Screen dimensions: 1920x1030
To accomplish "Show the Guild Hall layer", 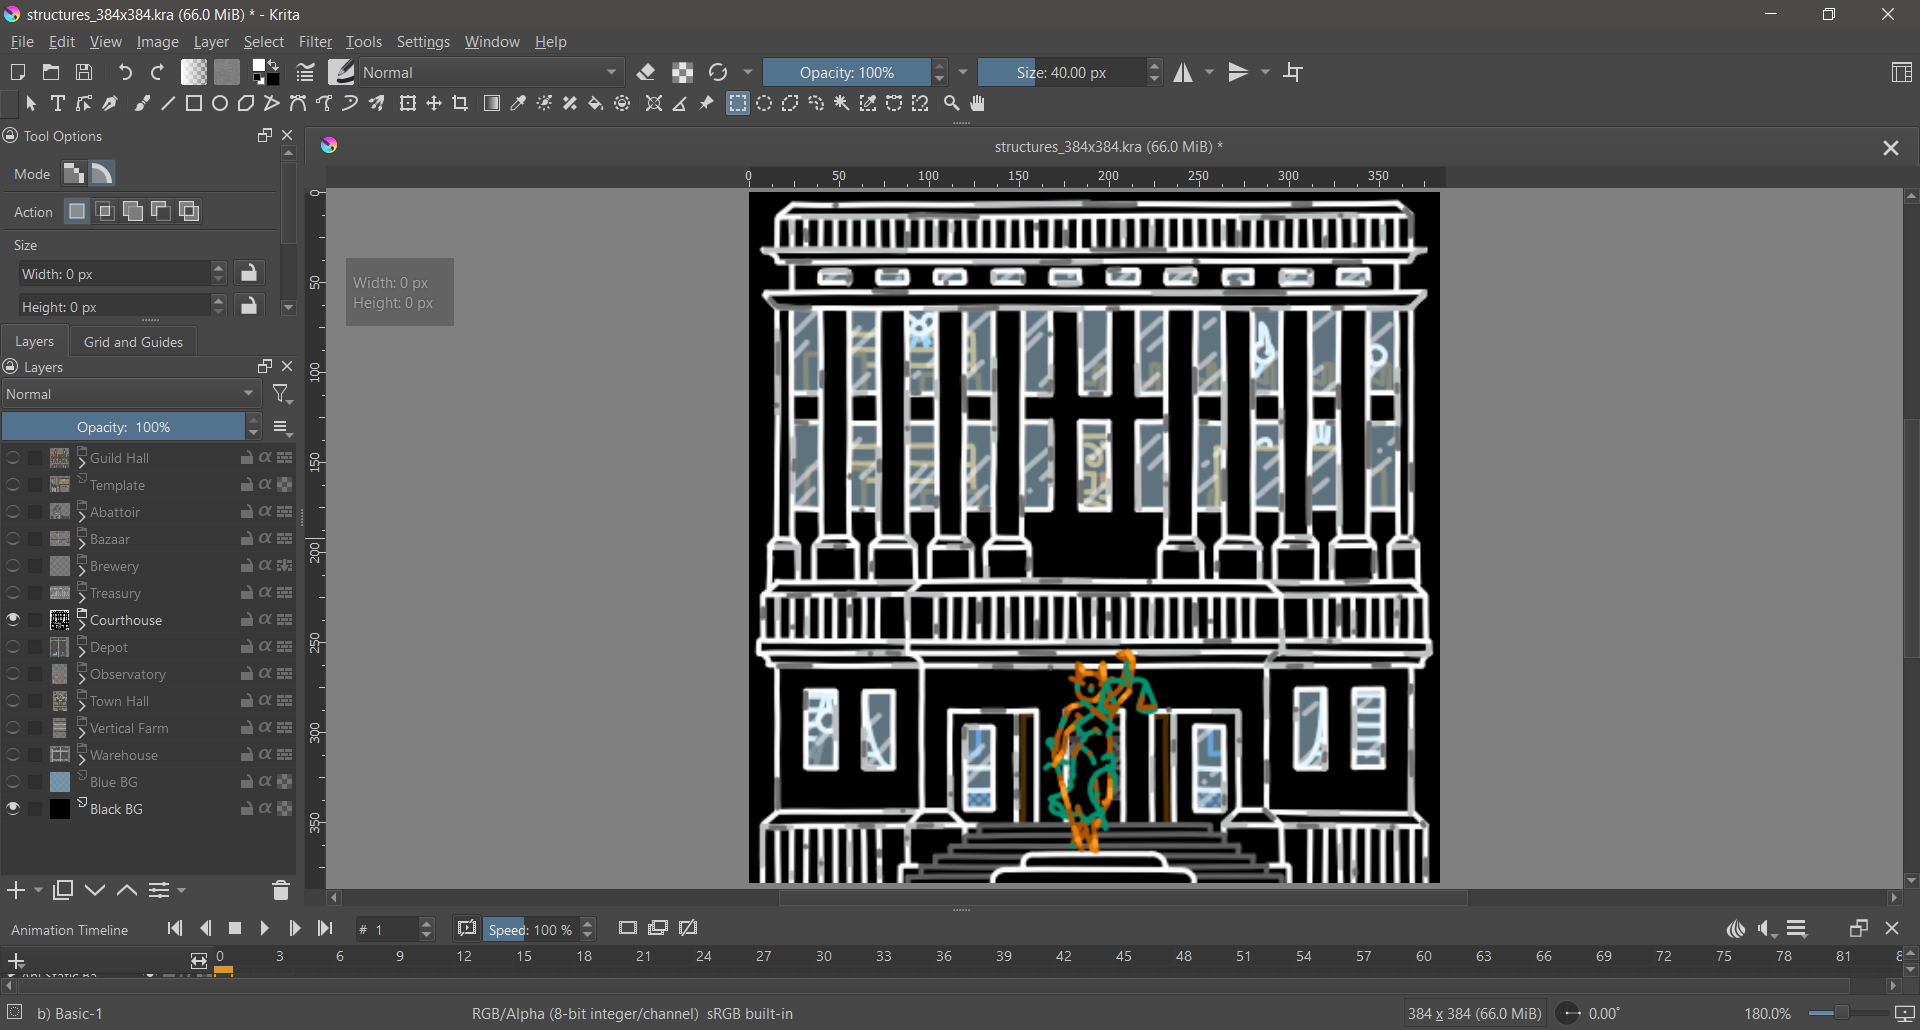I will click(x=13, y=458).
